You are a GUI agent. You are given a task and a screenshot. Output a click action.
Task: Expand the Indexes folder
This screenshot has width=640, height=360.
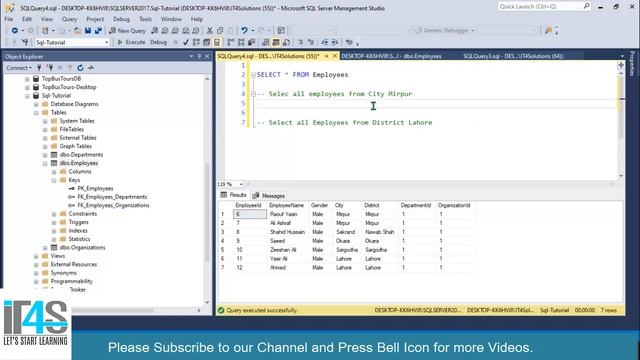point(54,231)
